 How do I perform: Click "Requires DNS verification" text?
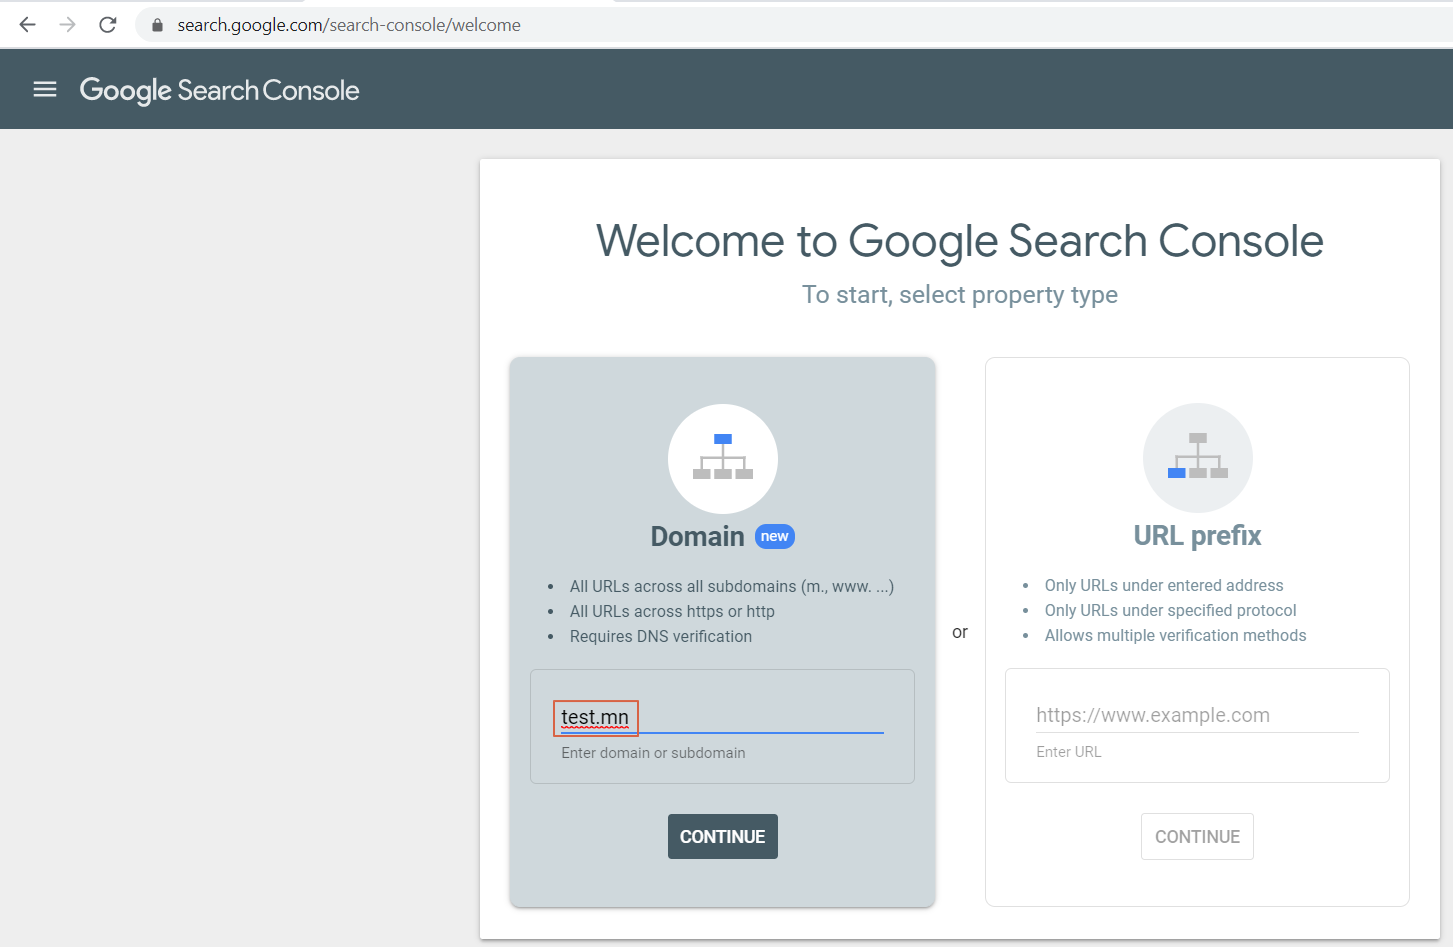(661, 637)
